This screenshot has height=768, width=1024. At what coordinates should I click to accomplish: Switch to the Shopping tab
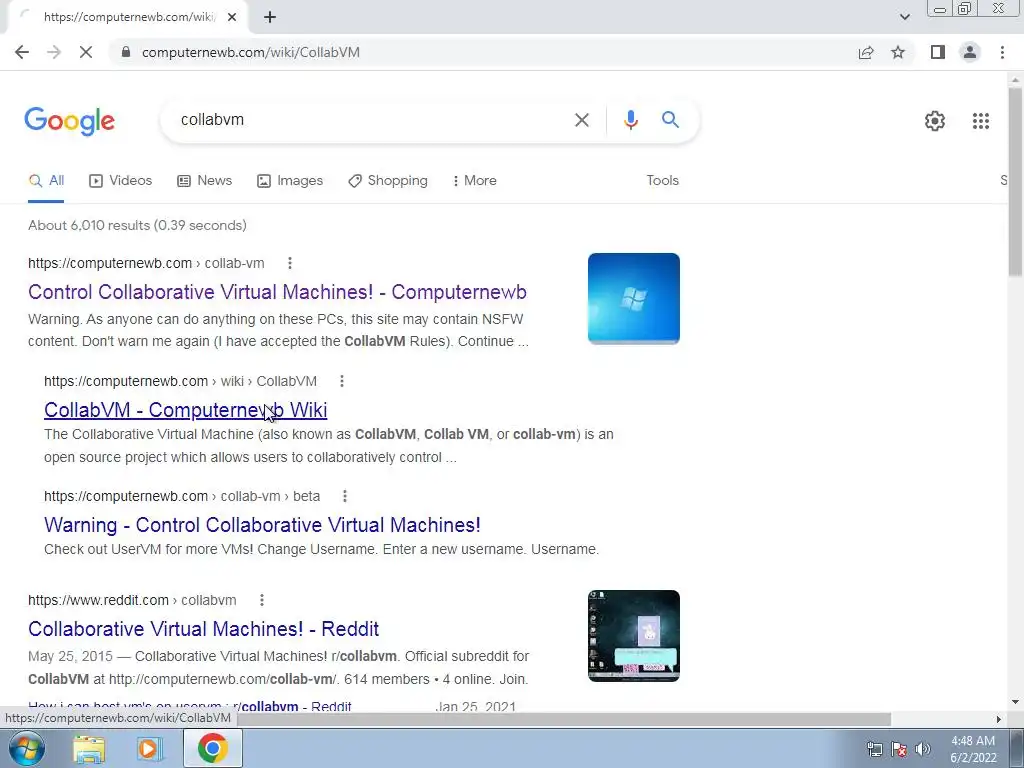click(388, 181)
